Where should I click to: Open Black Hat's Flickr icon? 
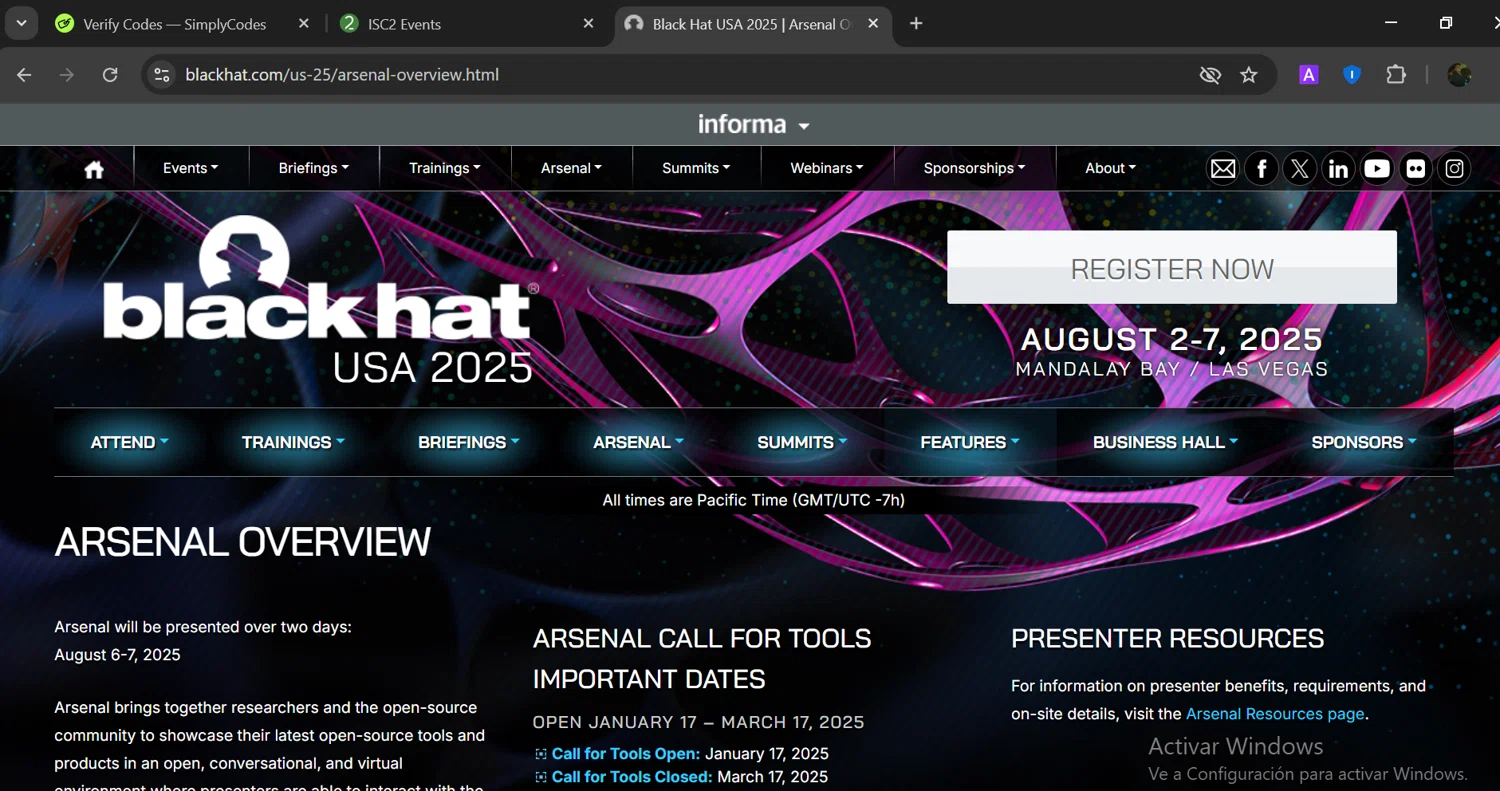pyautogui.click(x=1416, y=169)
